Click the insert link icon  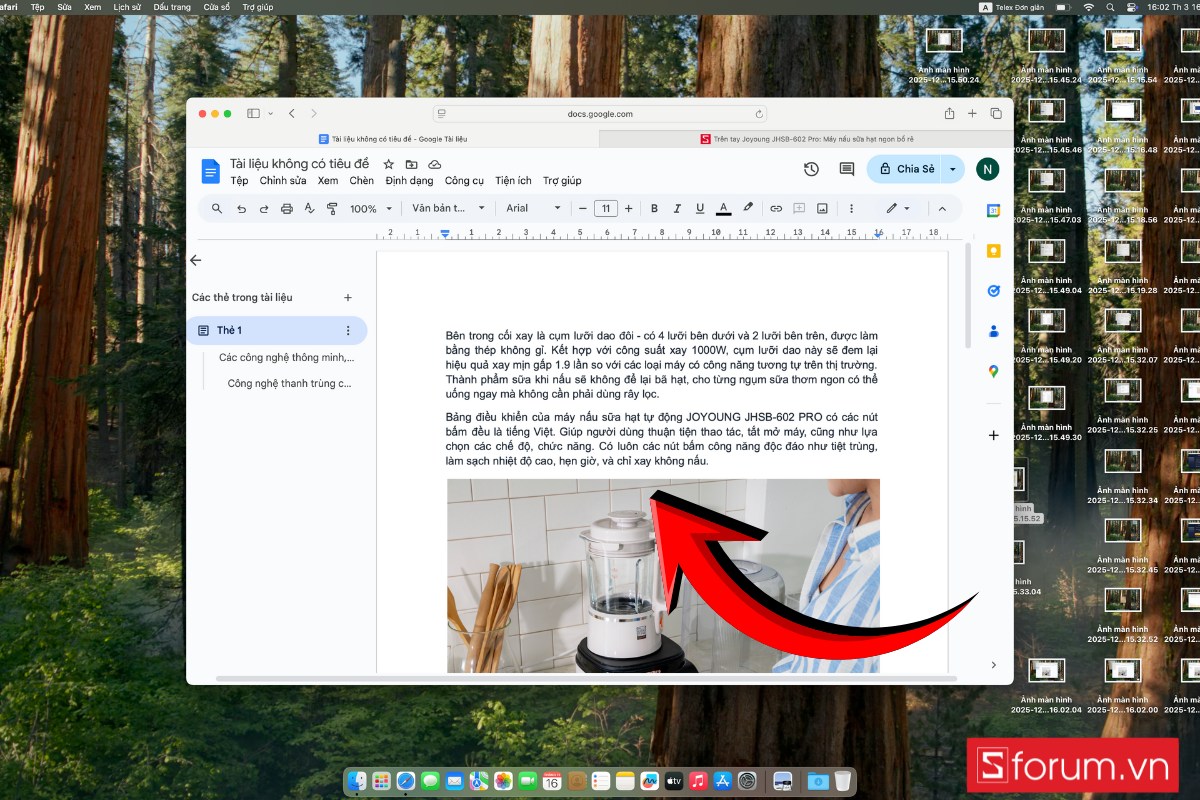click(x=775, y=209)
